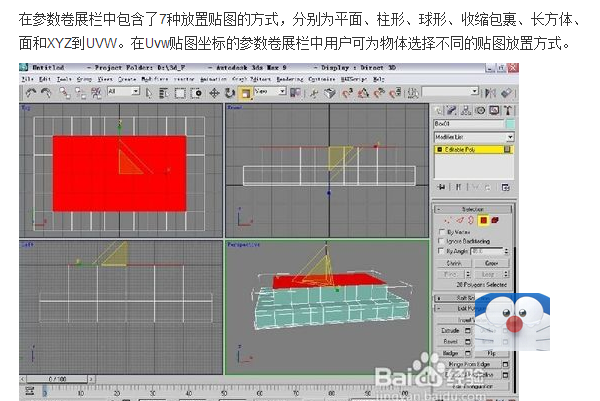This screenshot has width=600, height=401.
Task: Enable the By Angle checkbox
Action: (x=442, y=251)
